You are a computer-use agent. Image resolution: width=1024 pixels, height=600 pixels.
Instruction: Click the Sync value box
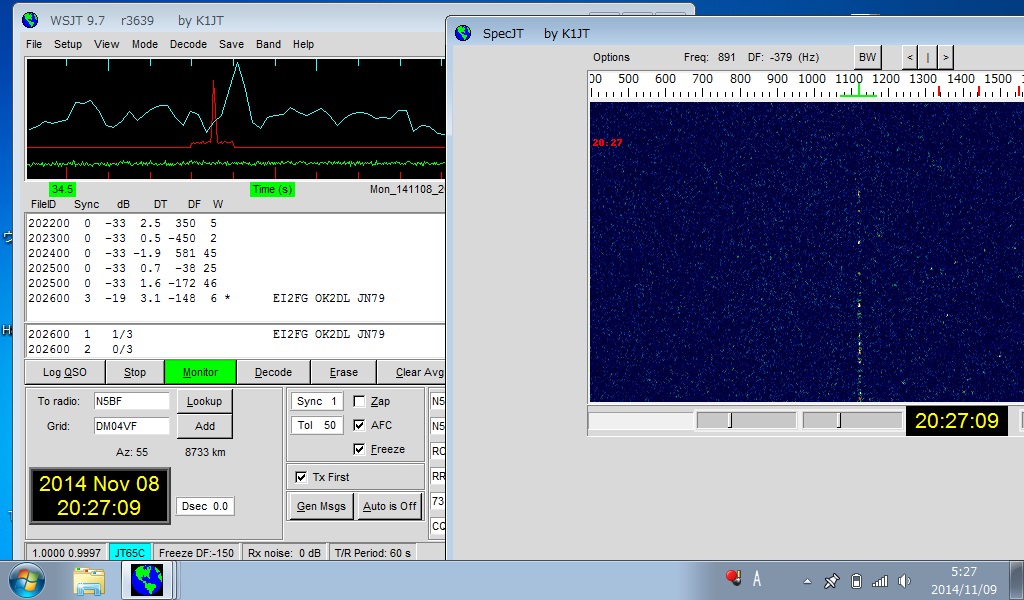[317, 401]
